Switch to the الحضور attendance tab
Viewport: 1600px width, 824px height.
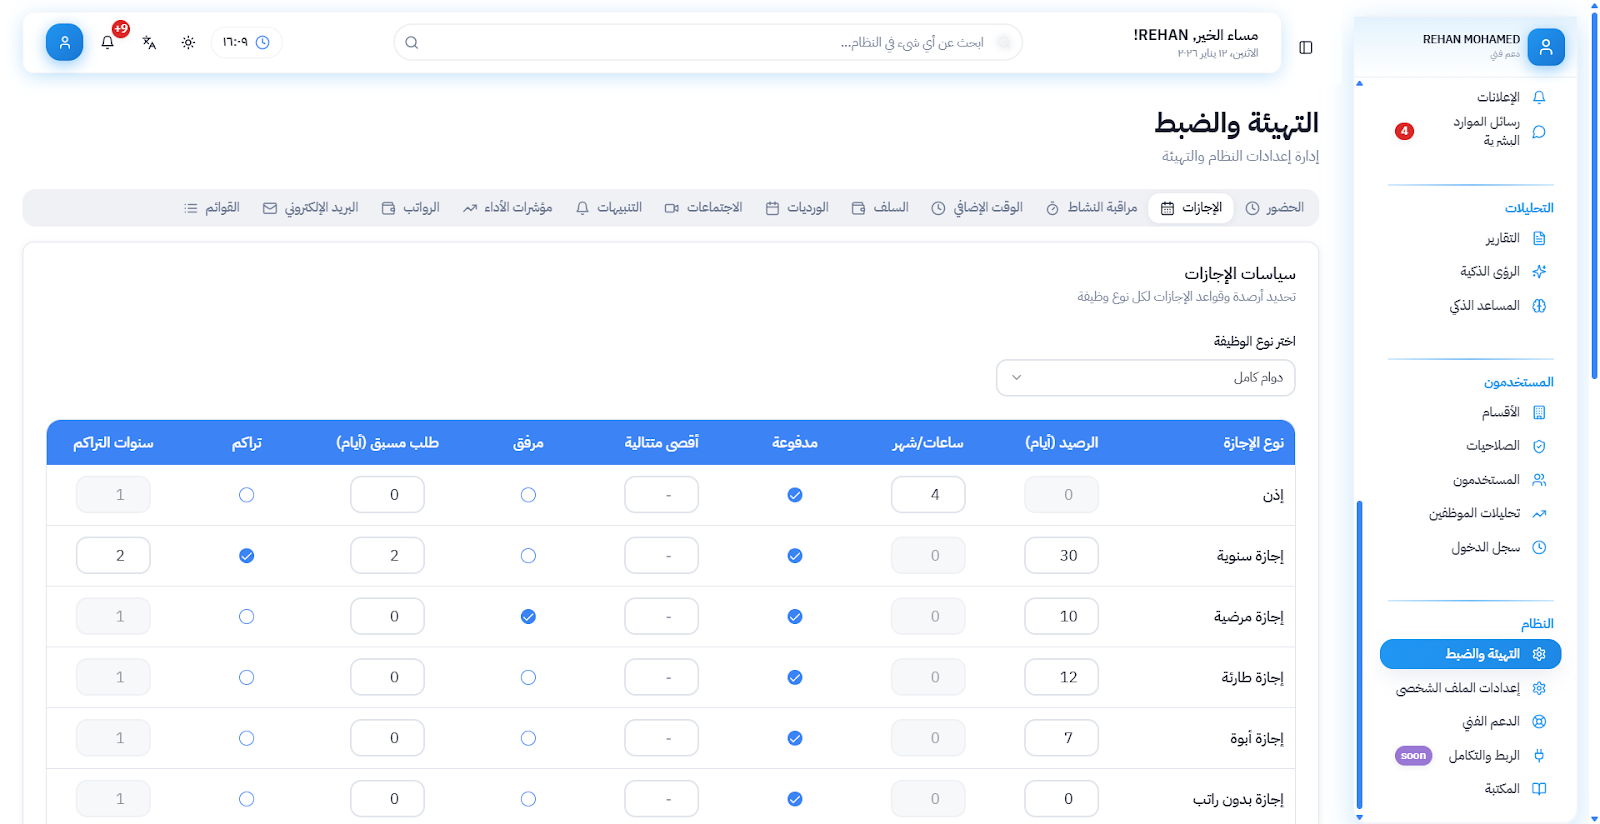tap(1275, 208)
